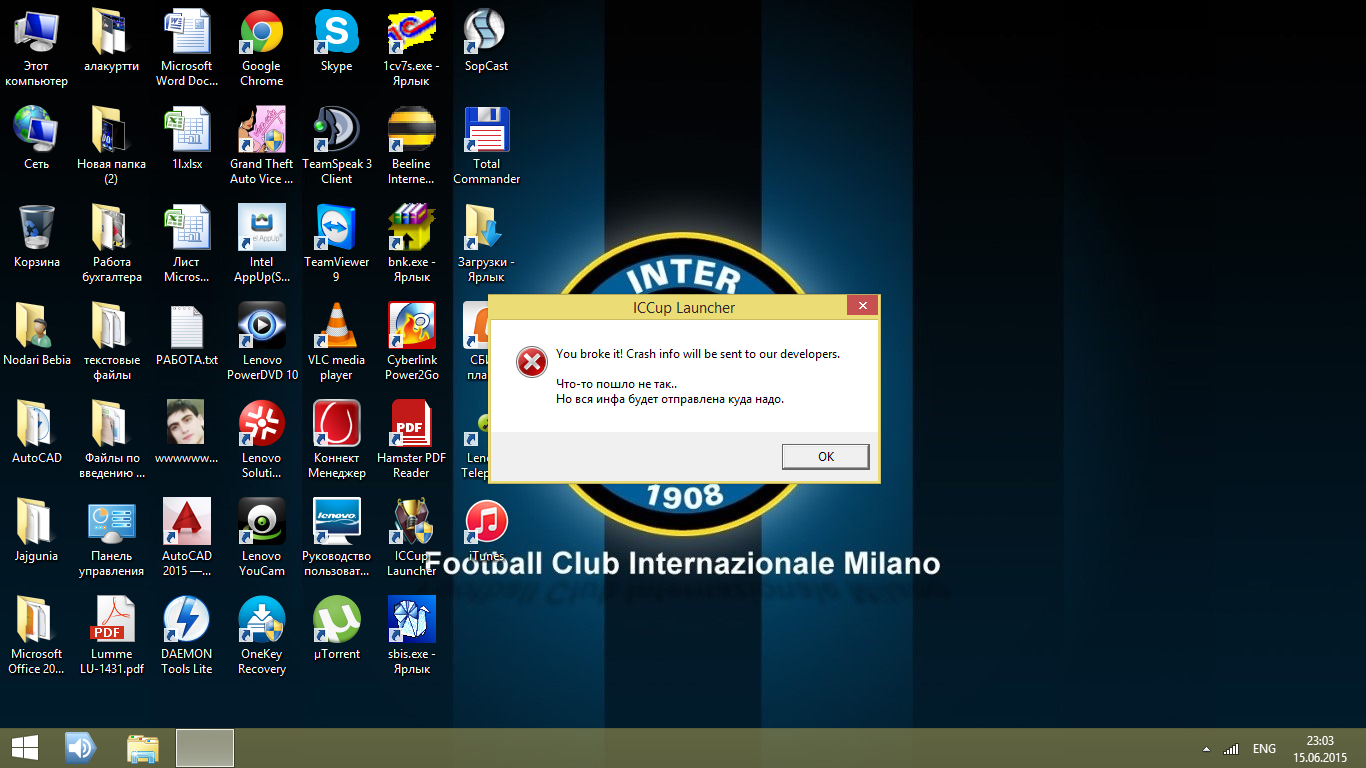Select the Intel AppUp shortcut
The image size is (1366, 768).
tap(261, 244)
